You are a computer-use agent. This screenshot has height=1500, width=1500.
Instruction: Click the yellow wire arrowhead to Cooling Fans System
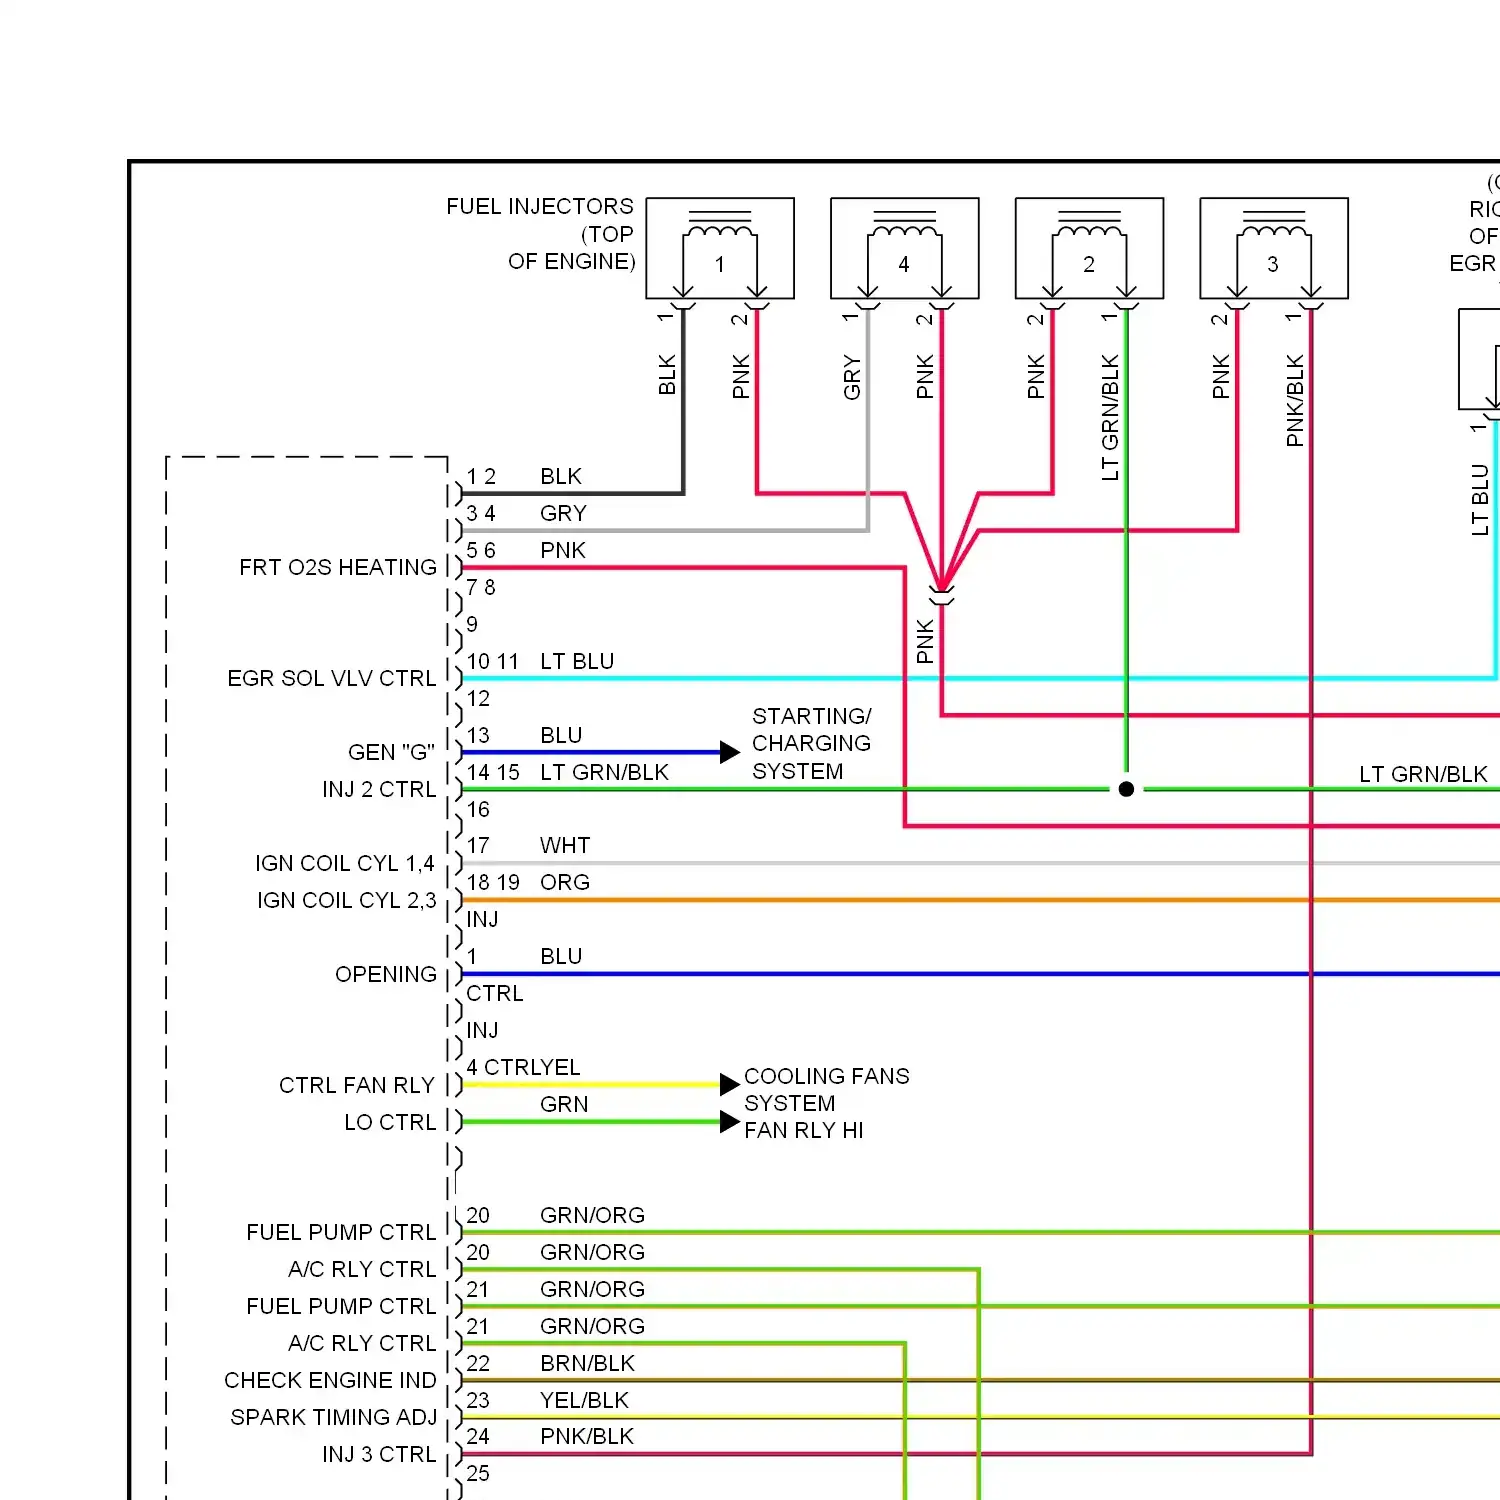tap(730, 1084)
